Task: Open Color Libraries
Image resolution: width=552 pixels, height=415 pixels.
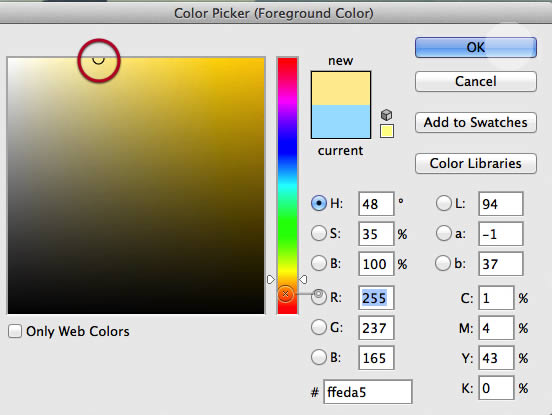Action: pyautogui.click(x=476, y=163)
